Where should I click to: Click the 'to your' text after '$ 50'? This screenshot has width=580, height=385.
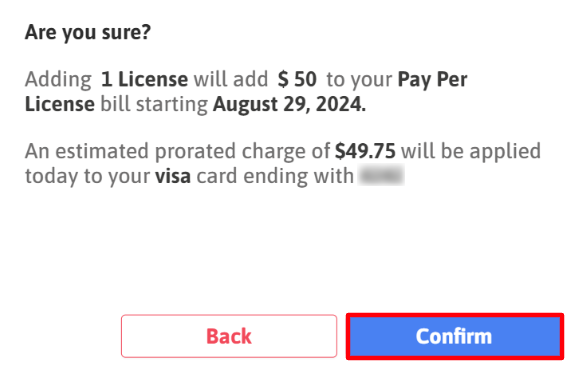(359, 80)
